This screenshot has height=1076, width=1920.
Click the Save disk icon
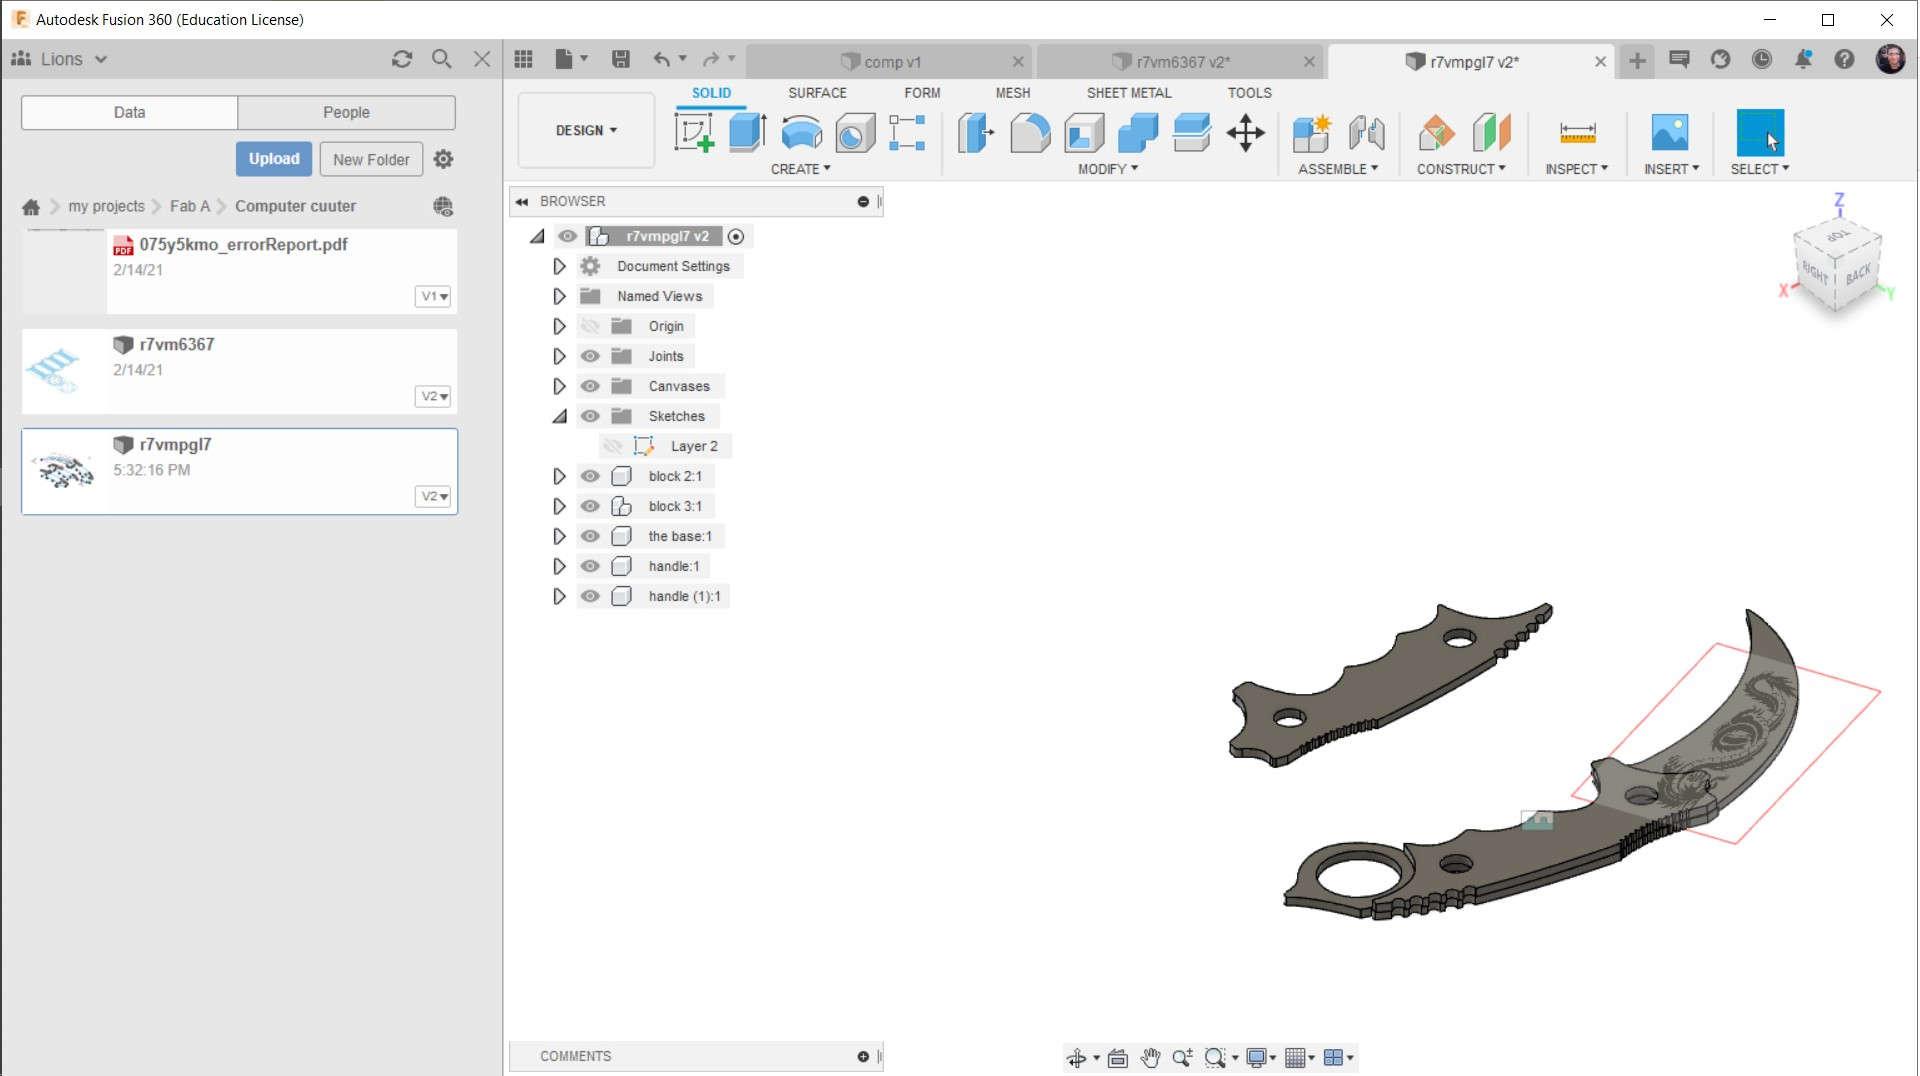coord(621,60)
